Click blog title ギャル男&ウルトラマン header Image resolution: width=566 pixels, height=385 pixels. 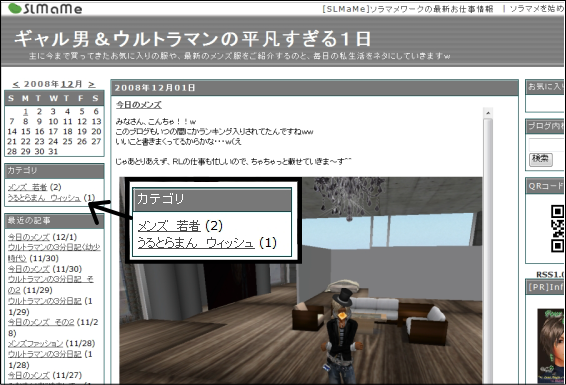pyautogui.click(x=193, y=39)
